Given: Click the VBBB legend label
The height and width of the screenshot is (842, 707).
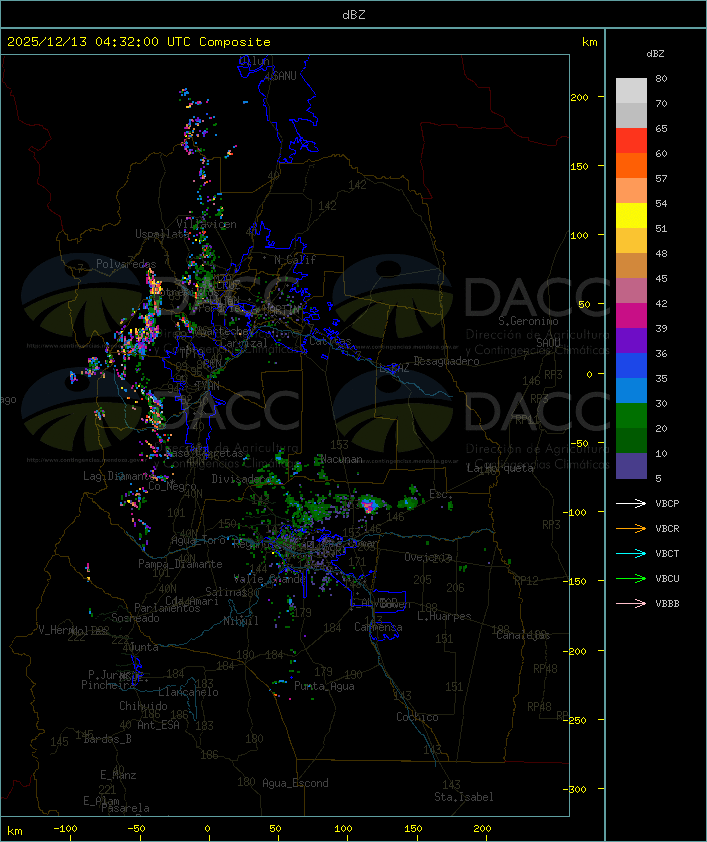Looking at the screenshot, I should [x=667, y=604].
